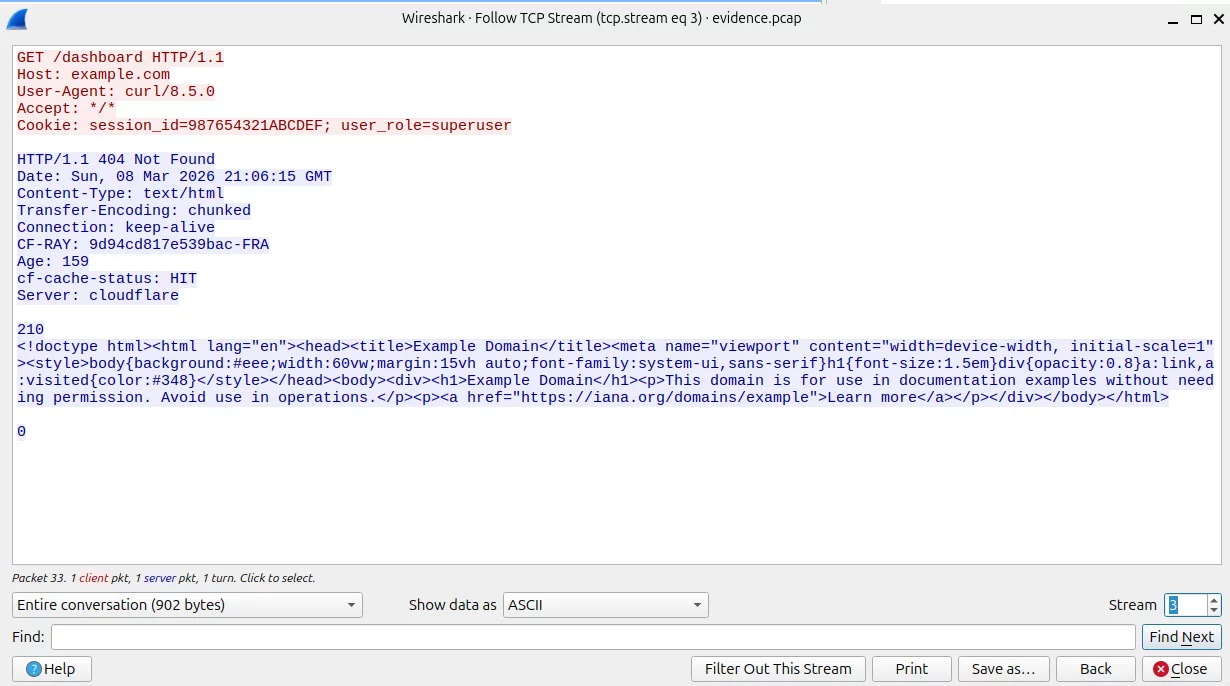This screenshot has width=1230, height=686.
Task: Increment the Stream number with up arrow
Action: pos(1214,600)
